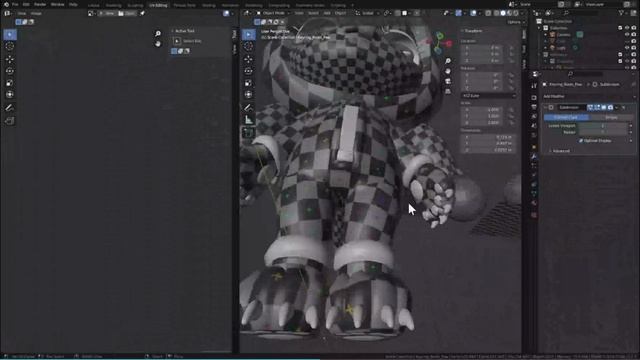This screenshot has width=640, height=360.
Task: Open the Object Mode dropdown
Action: pyautogui.click(x=273, y=13)
